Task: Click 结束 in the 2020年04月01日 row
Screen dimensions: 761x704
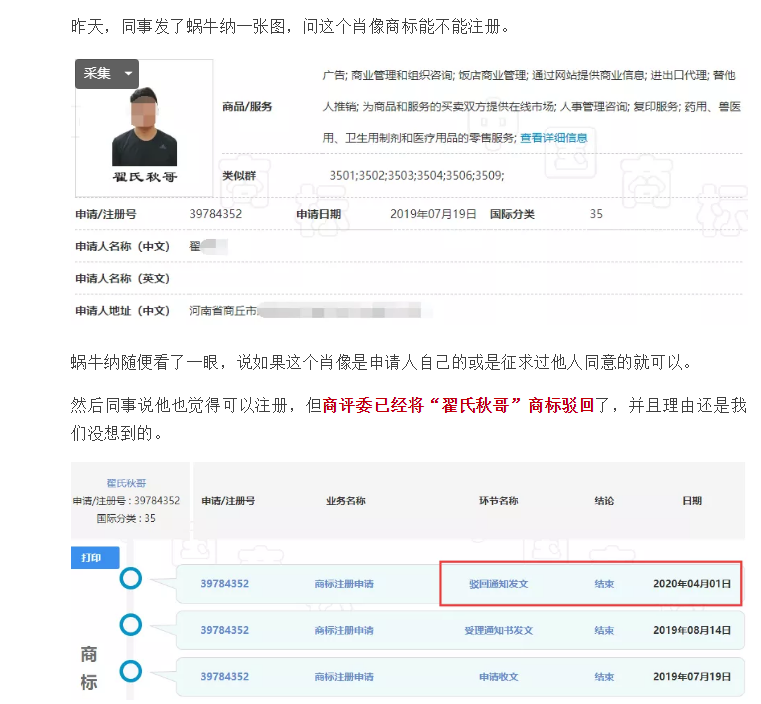Action: coord(604,584)
